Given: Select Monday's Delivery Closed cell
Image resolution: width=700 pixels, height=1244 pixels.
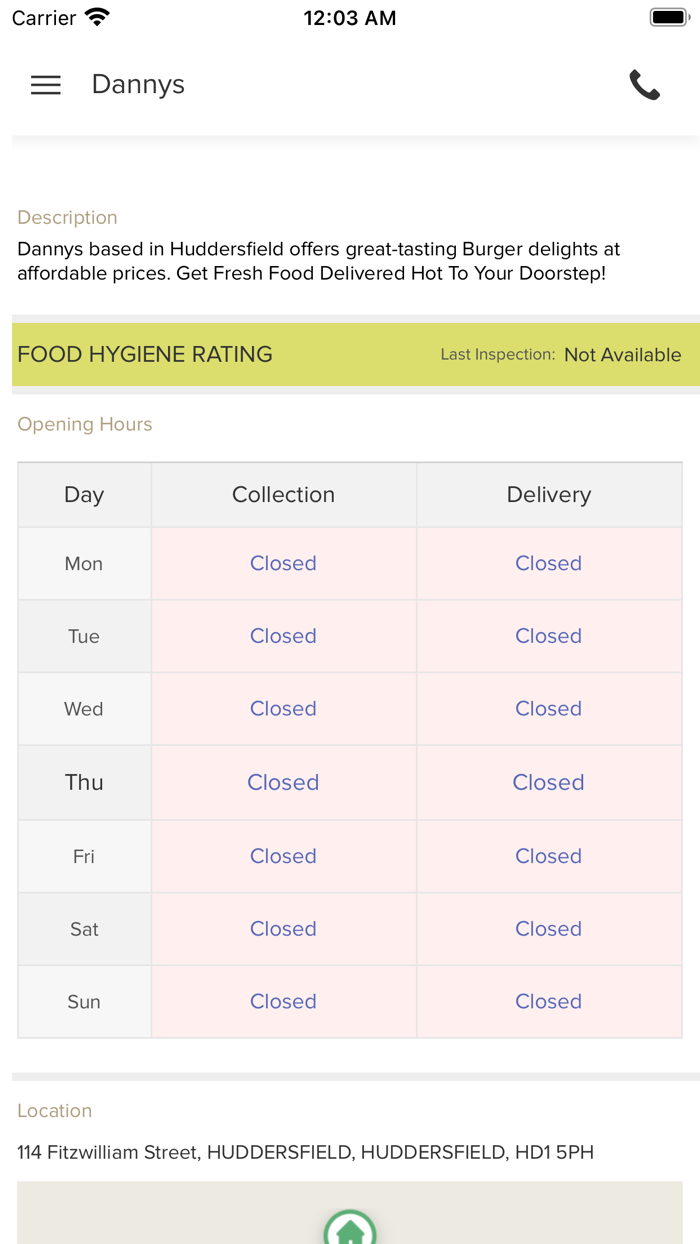Looking at the screenshot, I should click(548, 563).
